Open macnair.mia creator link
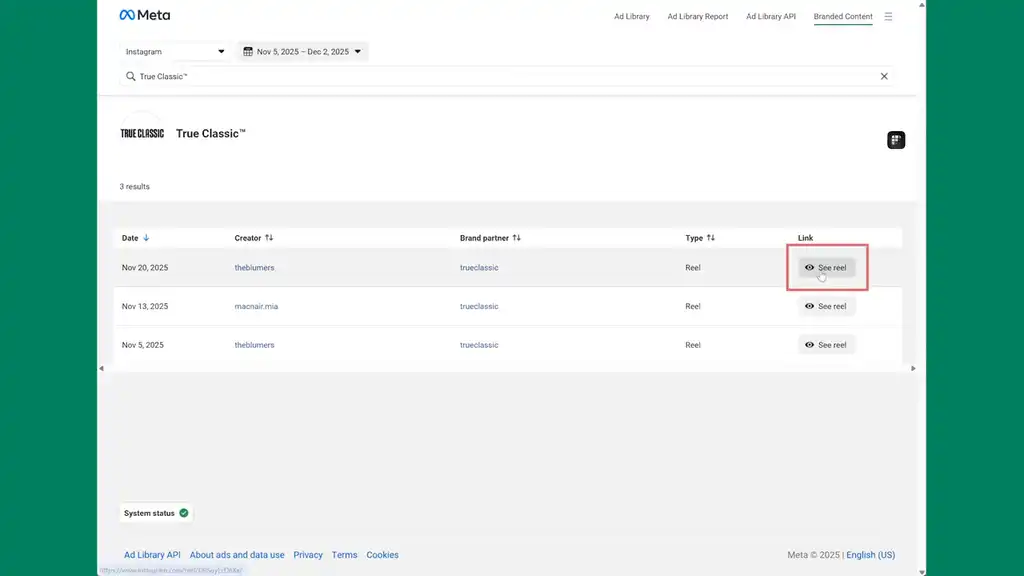 (x=256, y=306)
